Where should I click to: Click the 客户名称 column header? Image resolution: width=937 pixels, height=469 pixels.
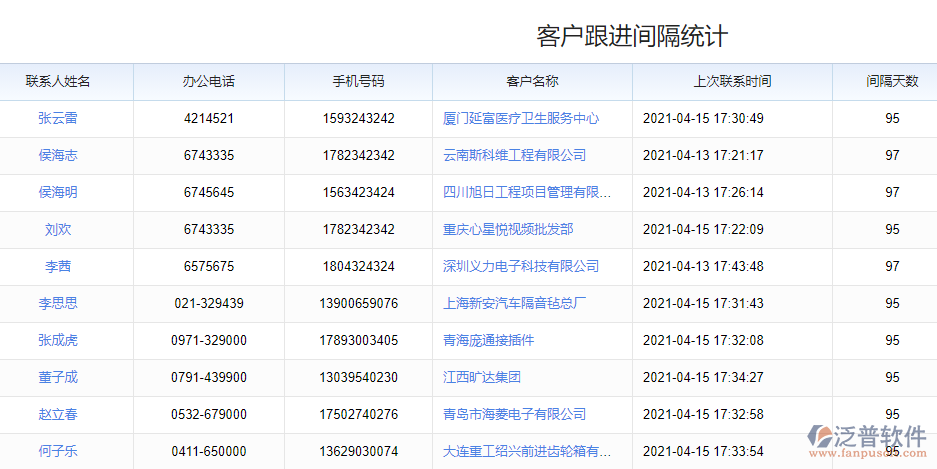(x=532, y=81)
